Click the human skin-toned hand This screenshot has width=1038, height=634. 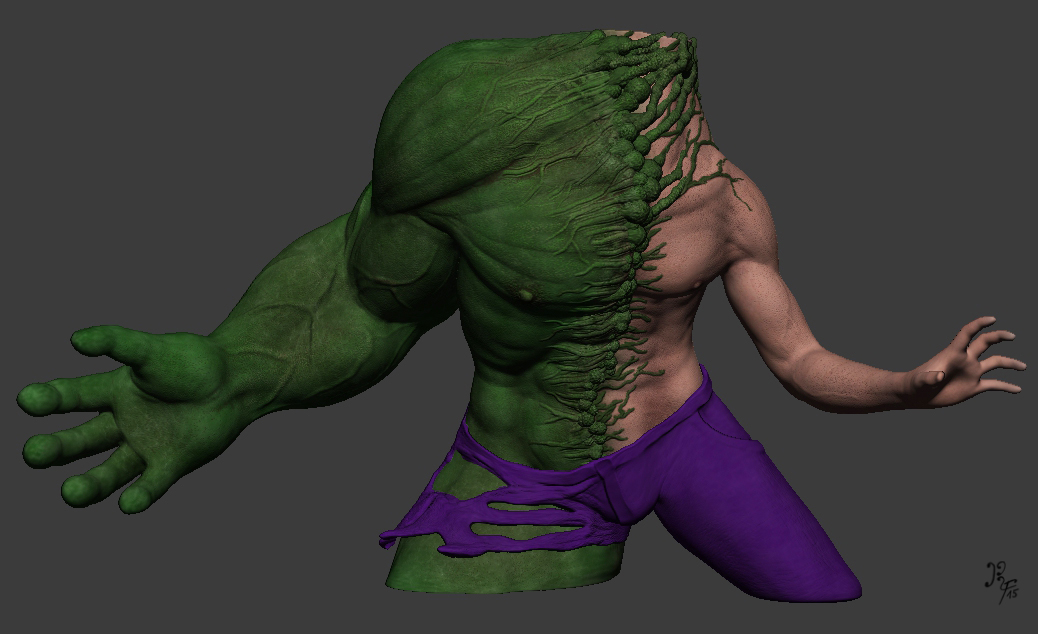click(x=963, y=364)
